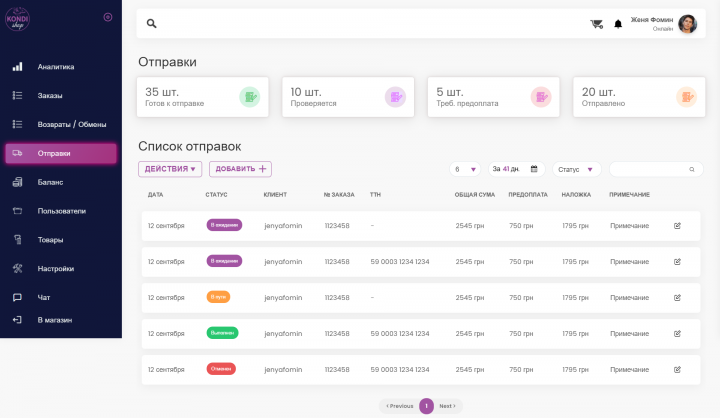Viewport: 720px width, 418px height.
Task: Edit the В пути shipment row
Action: point(677,298)
